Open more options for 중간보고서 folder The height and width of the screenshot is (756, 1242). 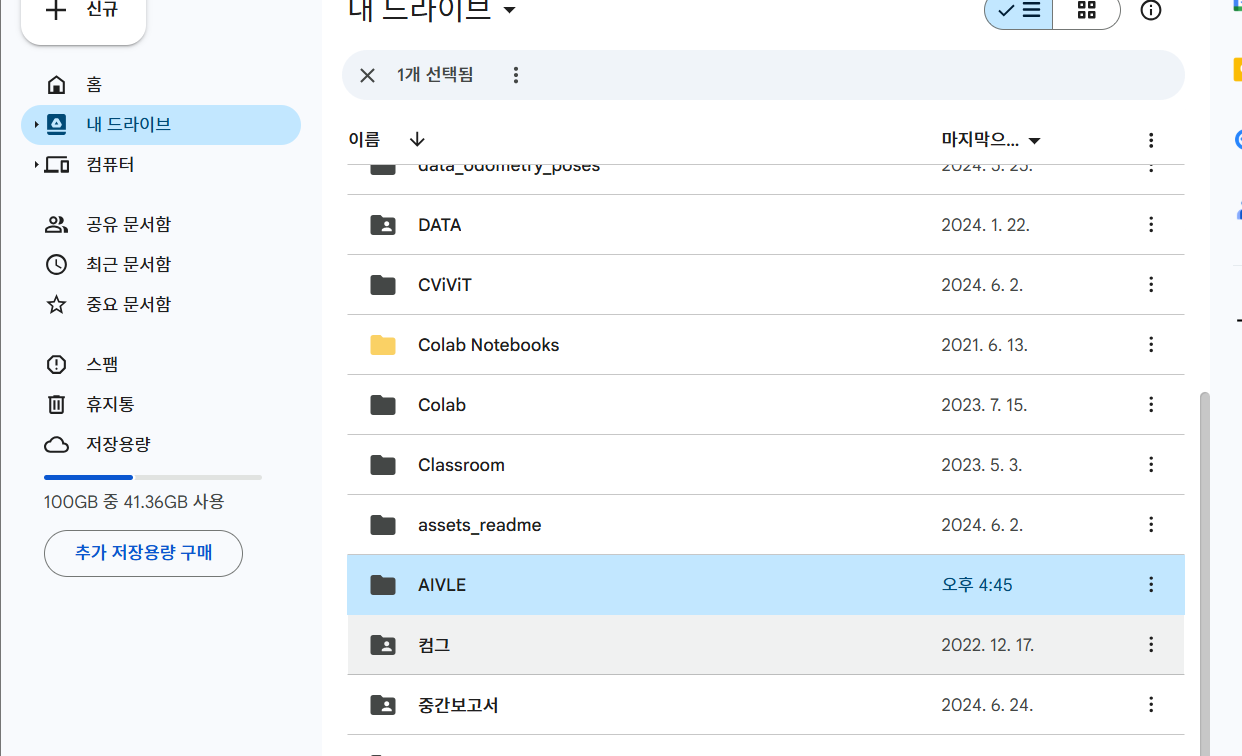click(x=1151, y=705)
